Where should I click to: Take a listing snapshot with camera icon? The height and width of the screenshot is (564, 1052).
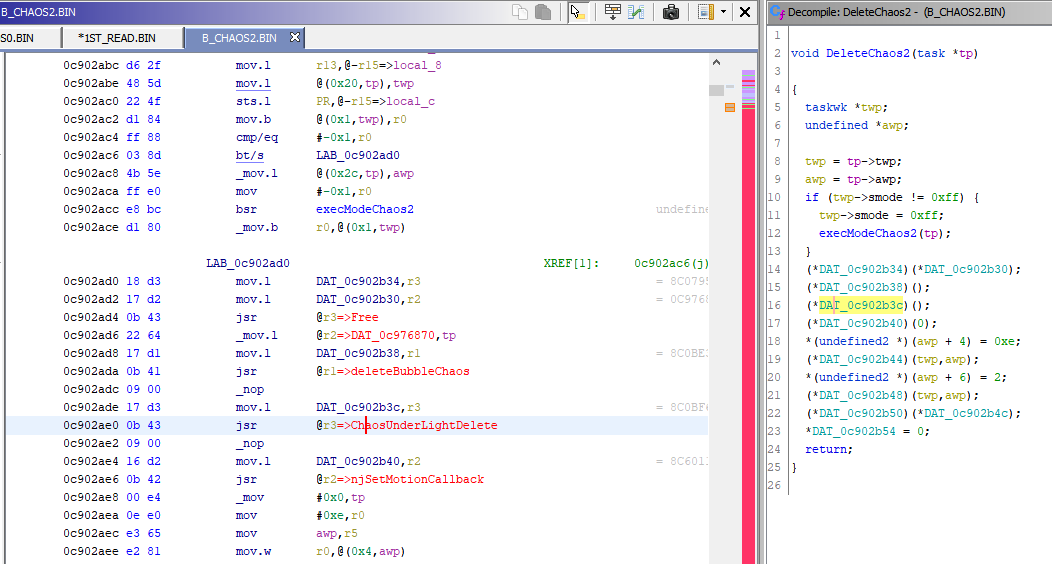coord(671,12)
